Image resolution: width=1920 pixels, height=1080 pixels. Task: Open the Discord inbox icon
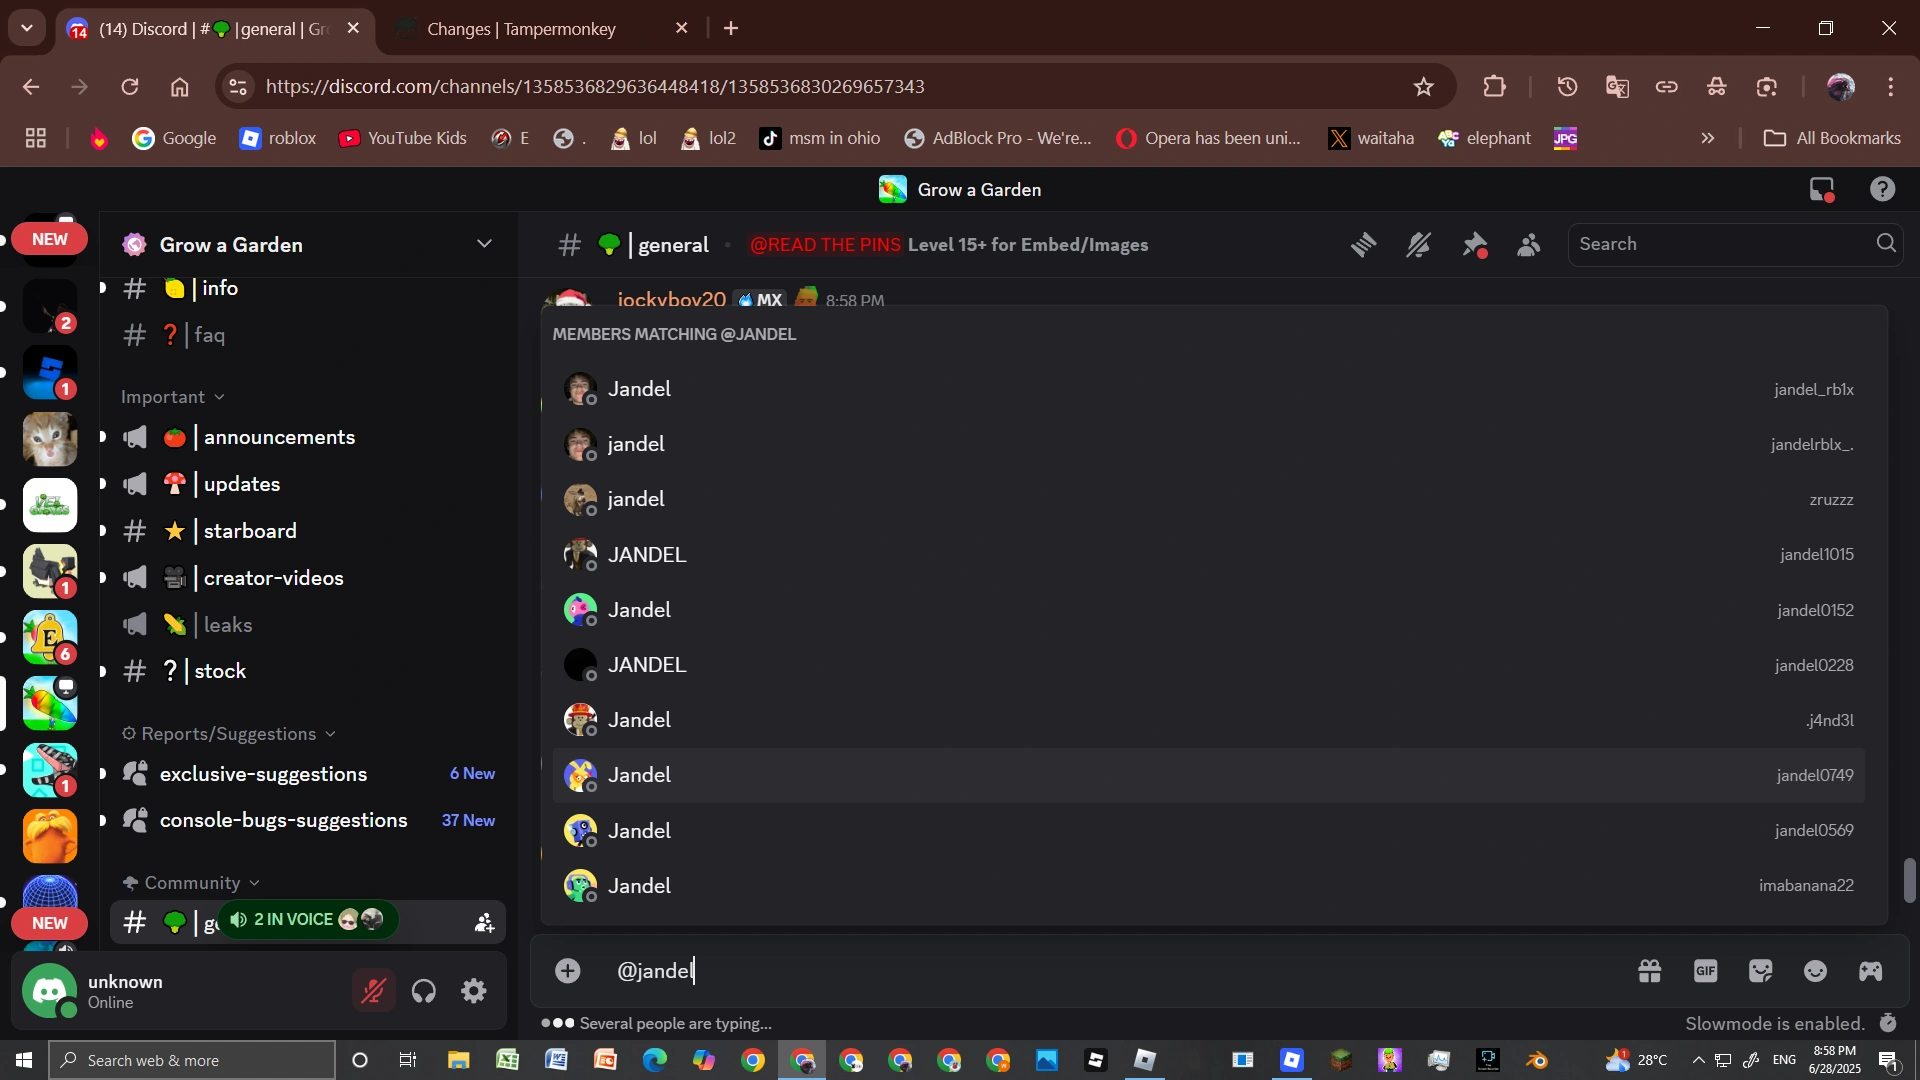click(1821, 189)
